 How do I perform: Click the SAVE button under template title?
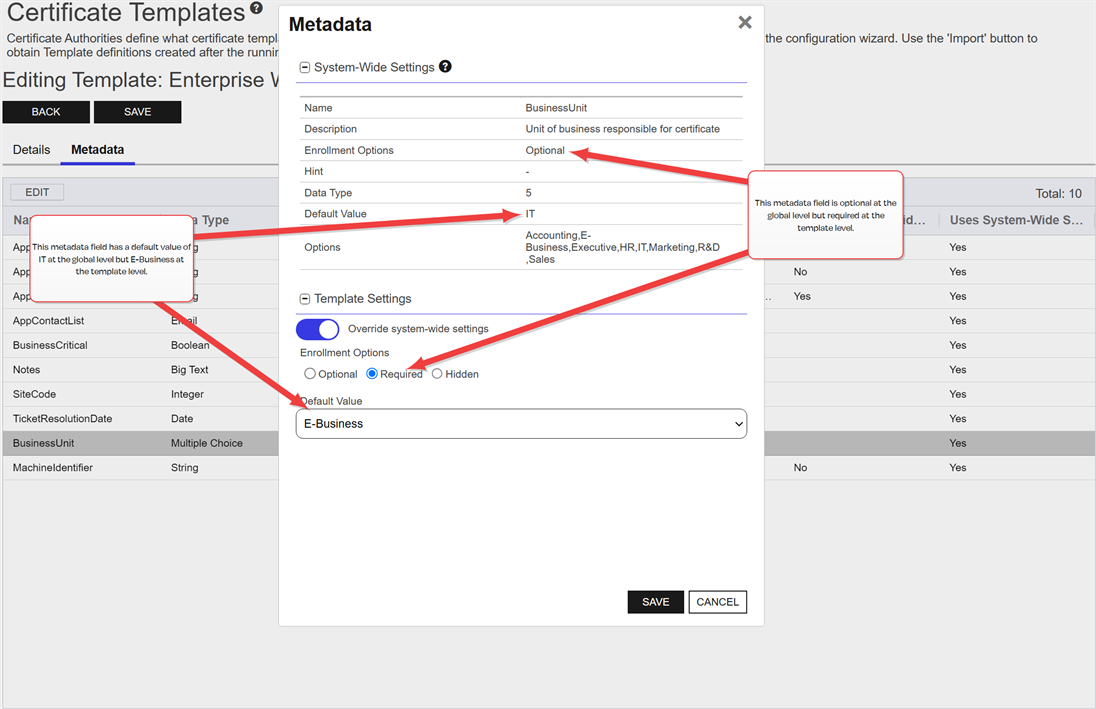[137, 112]
